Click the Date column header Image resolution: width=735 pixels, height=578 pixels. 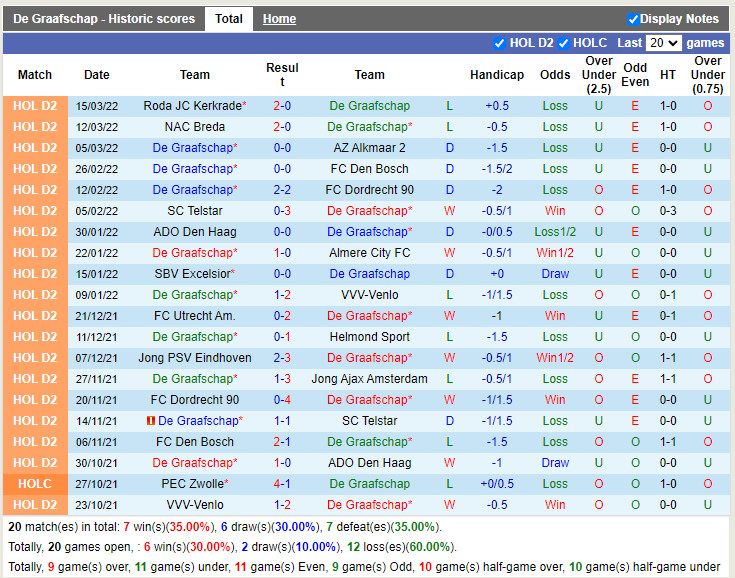pos(97,75)
